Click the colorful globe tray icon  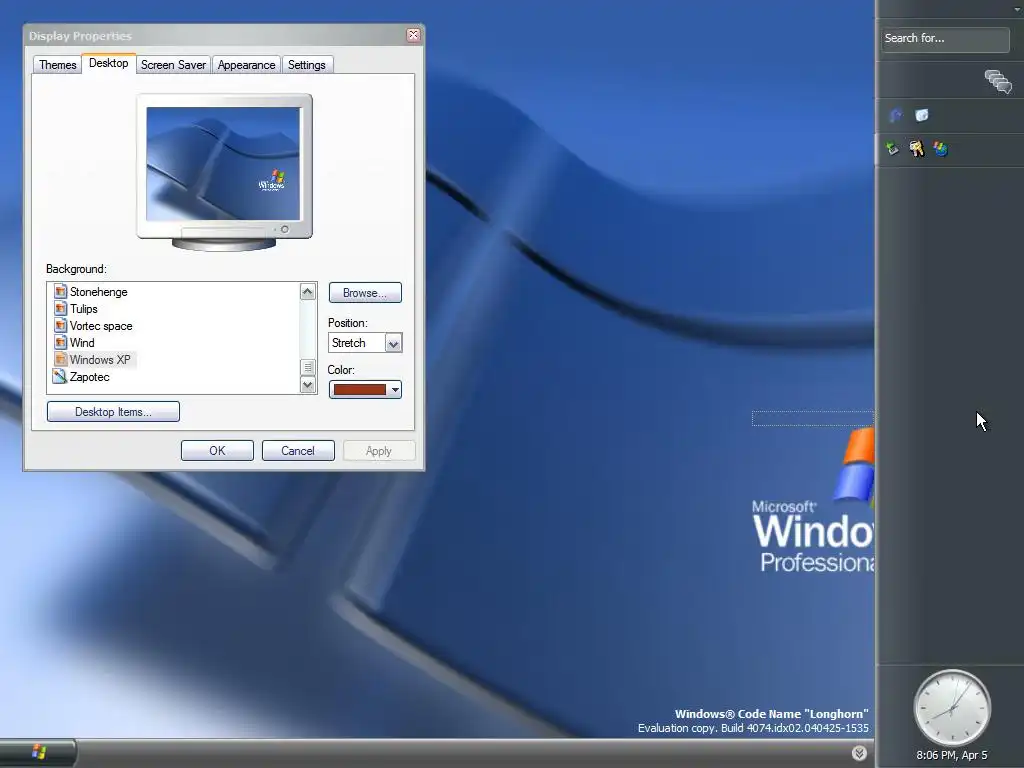[940, 149]
